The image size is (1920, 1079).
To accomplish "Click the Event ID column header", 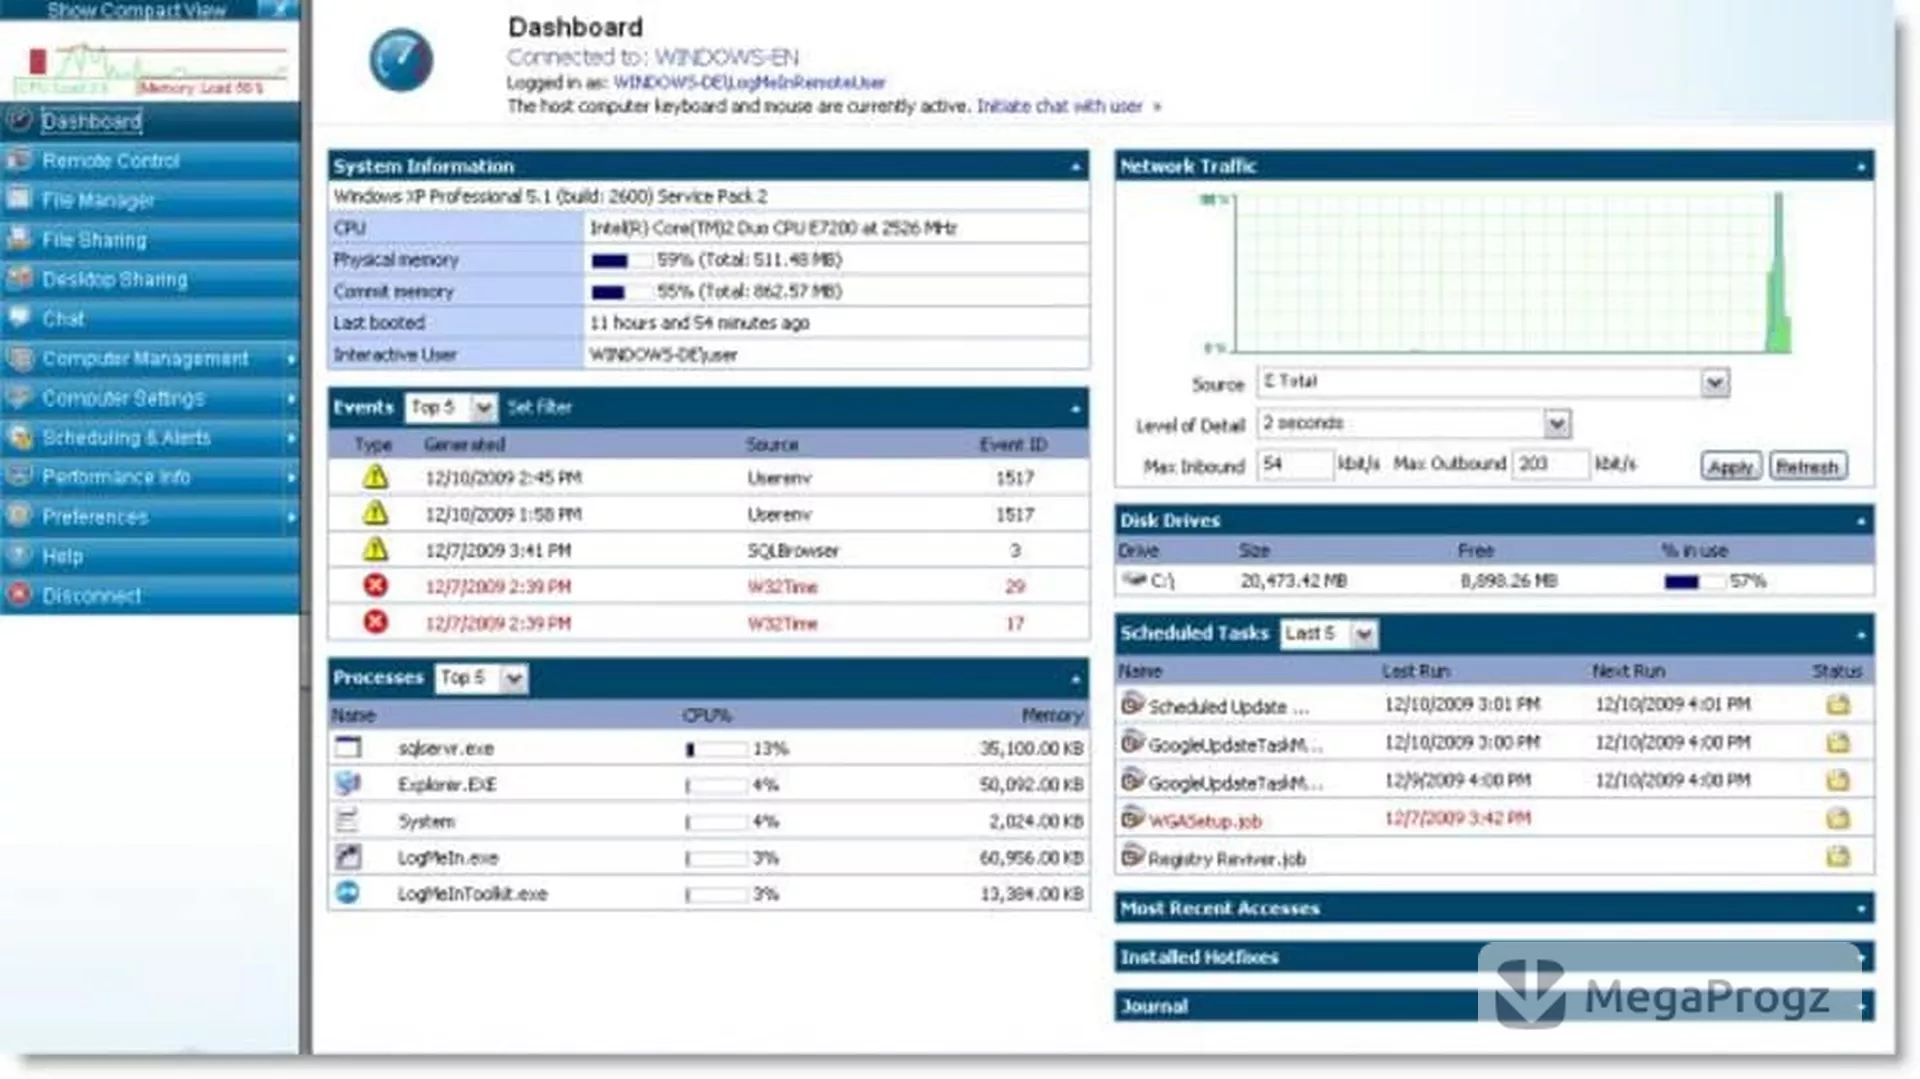I will (1013, 444).
